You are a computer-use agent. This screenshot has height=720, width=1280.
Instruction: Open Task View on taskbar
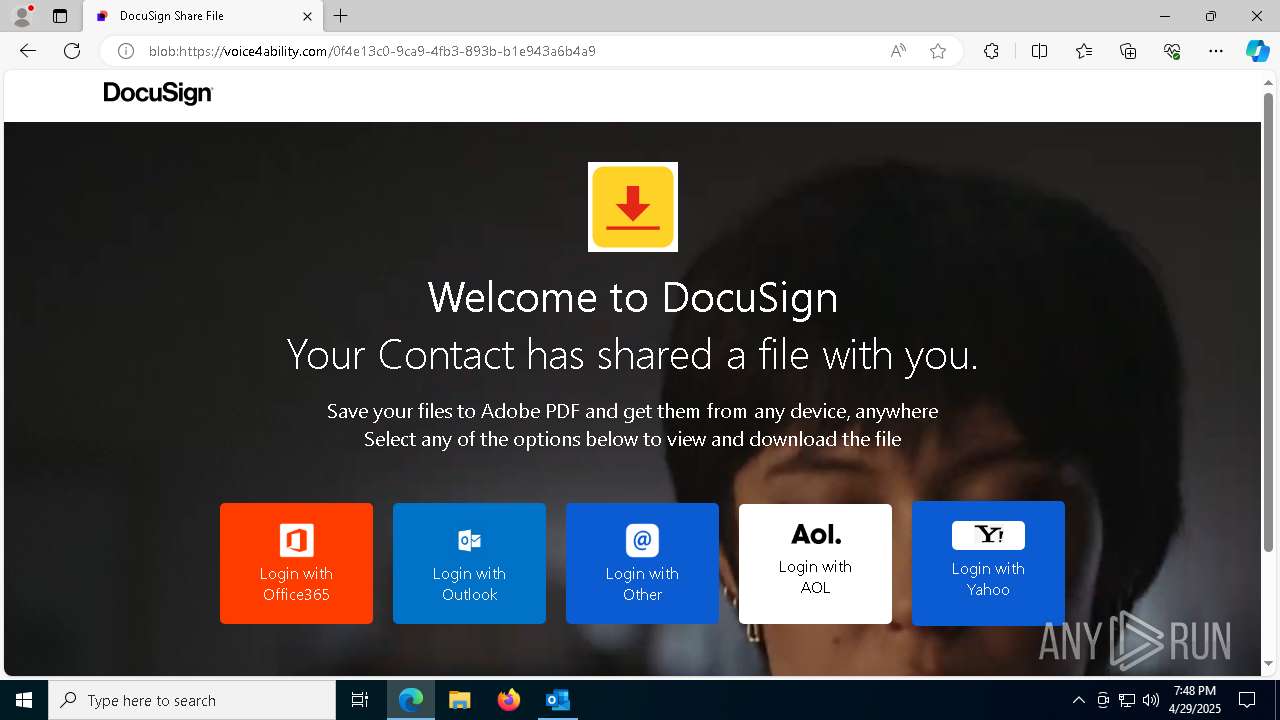(x=360, y=700)
